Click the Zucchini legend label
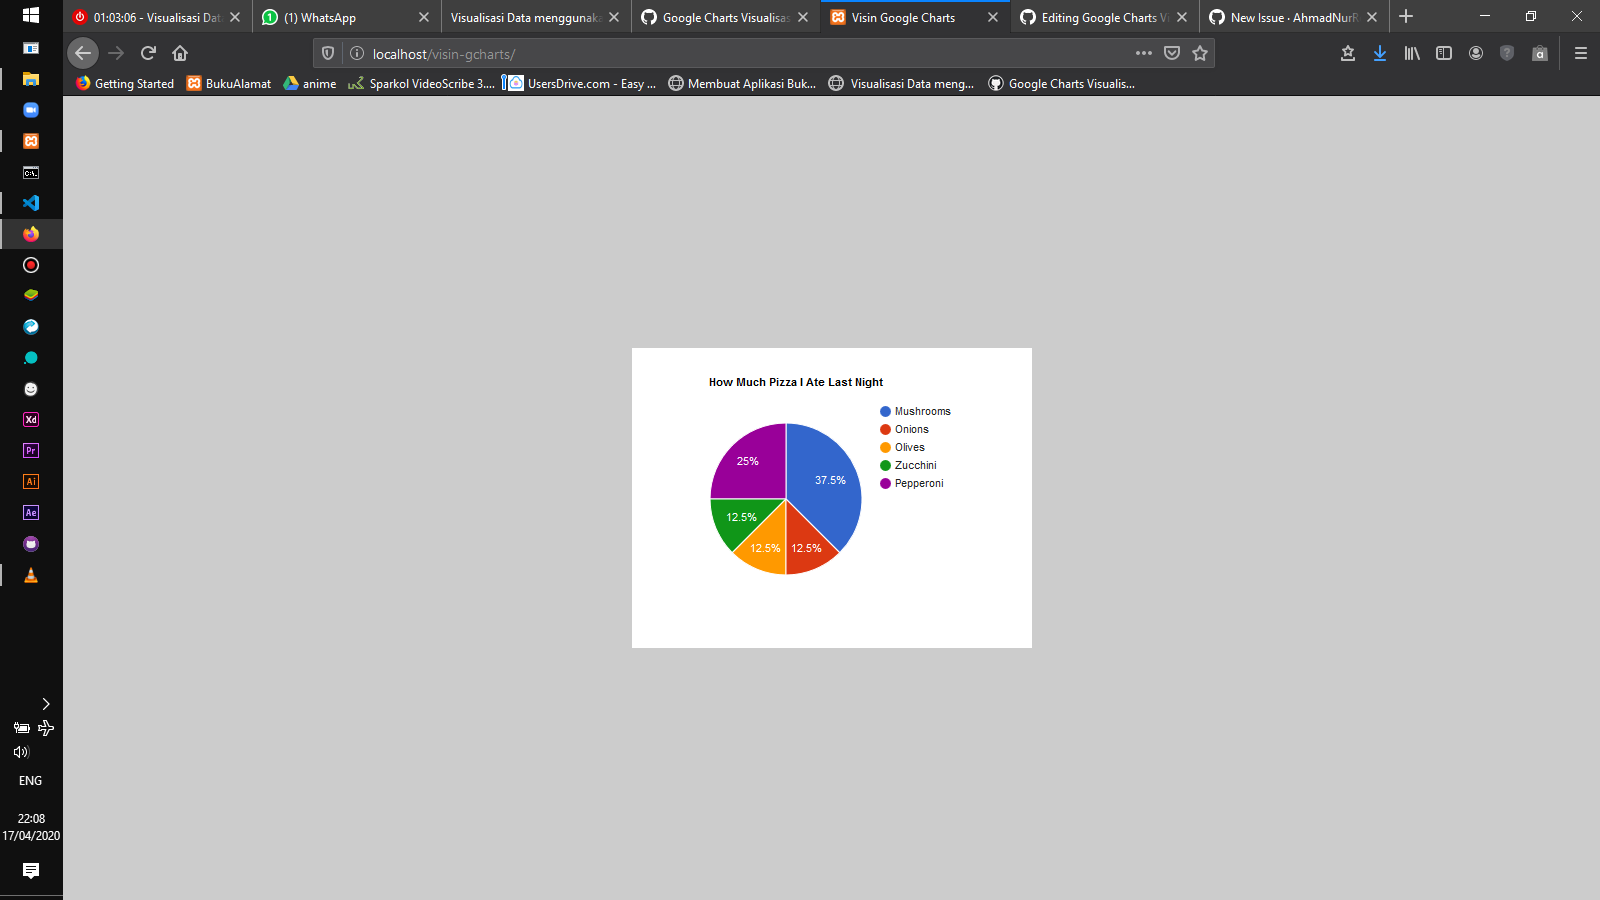Image resolution: width=1600 pixels, height=900 pixels. click(916, 465)
